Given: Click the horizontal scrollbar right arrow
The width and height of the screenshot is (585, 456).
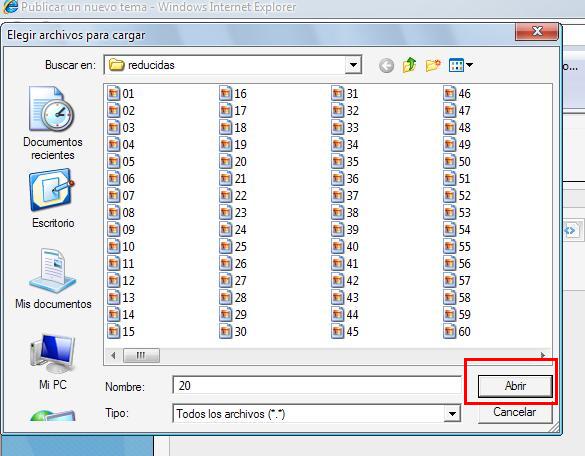Looking at the screenshot, I should point(543,355).
